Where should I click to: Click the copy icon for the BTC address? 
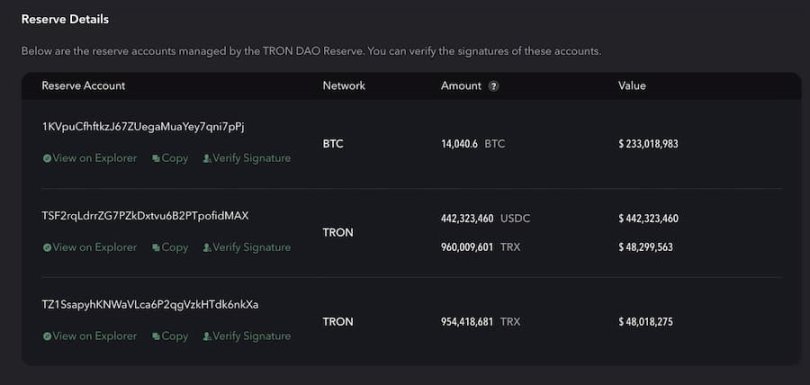pos(155,159)
